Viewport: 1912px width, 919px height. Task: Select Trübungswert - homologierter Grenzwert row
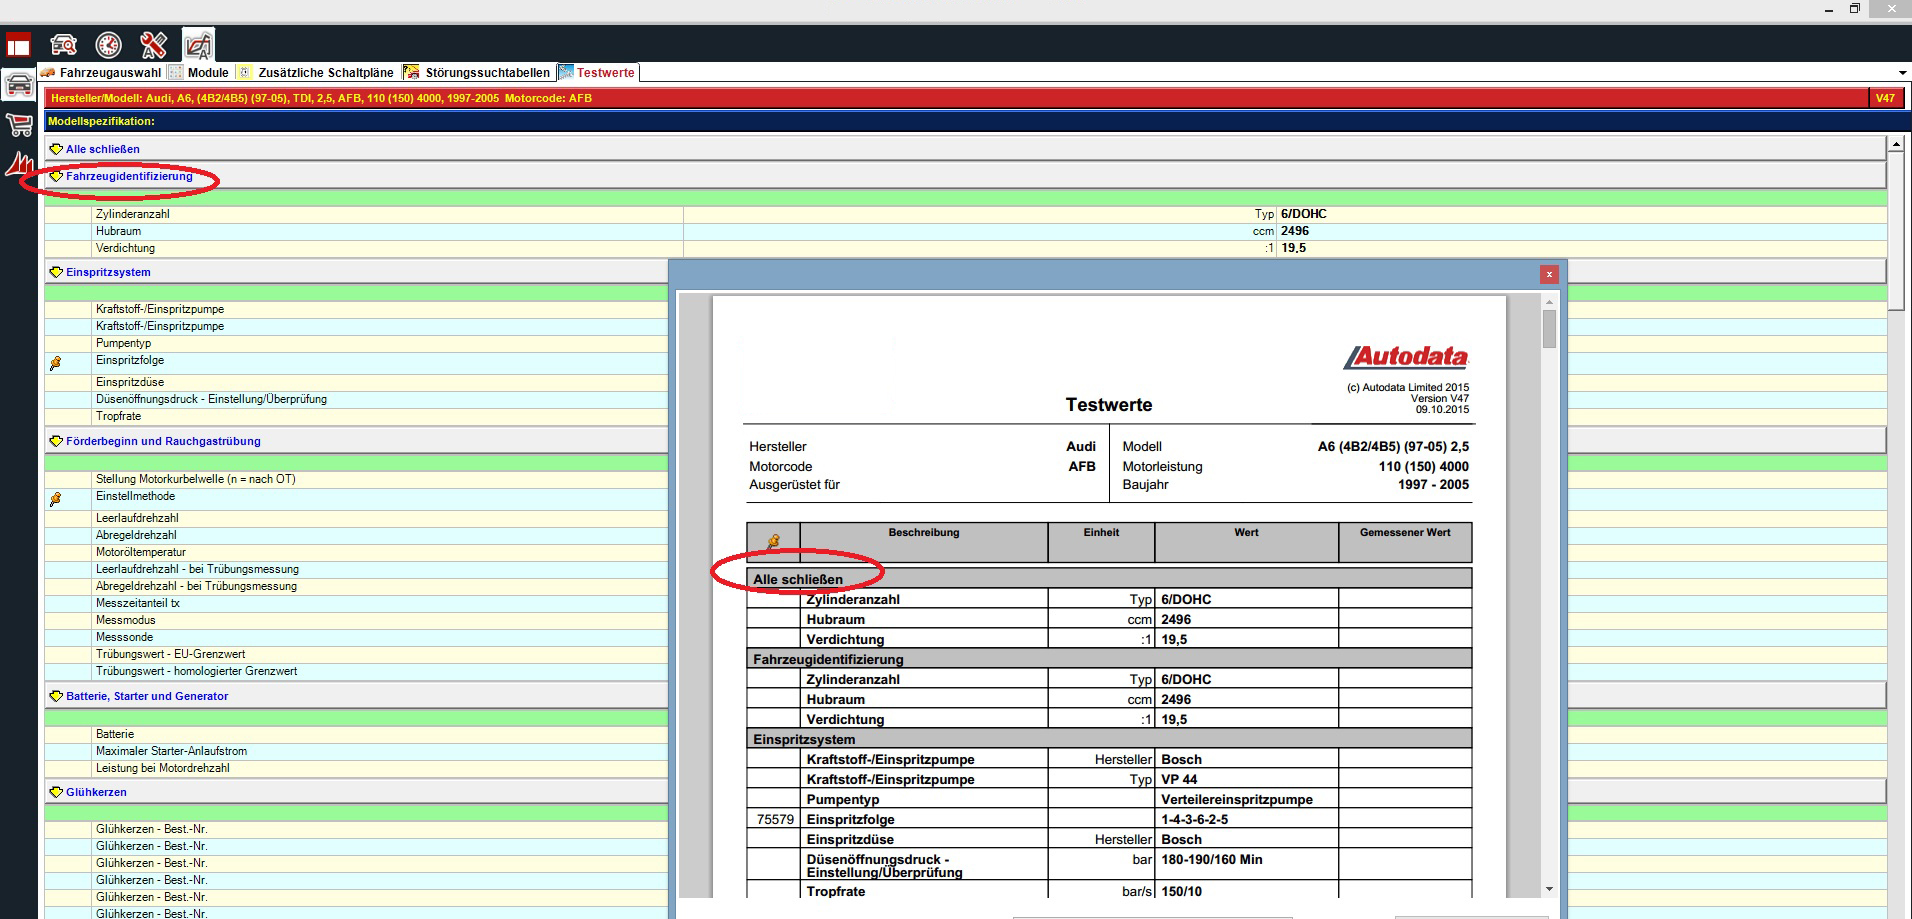356,671
